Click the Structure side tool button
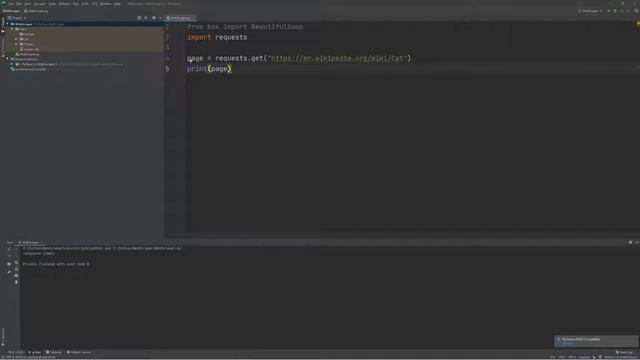The width and height of the screenshot is (640, 360). (x=3, y=47)
